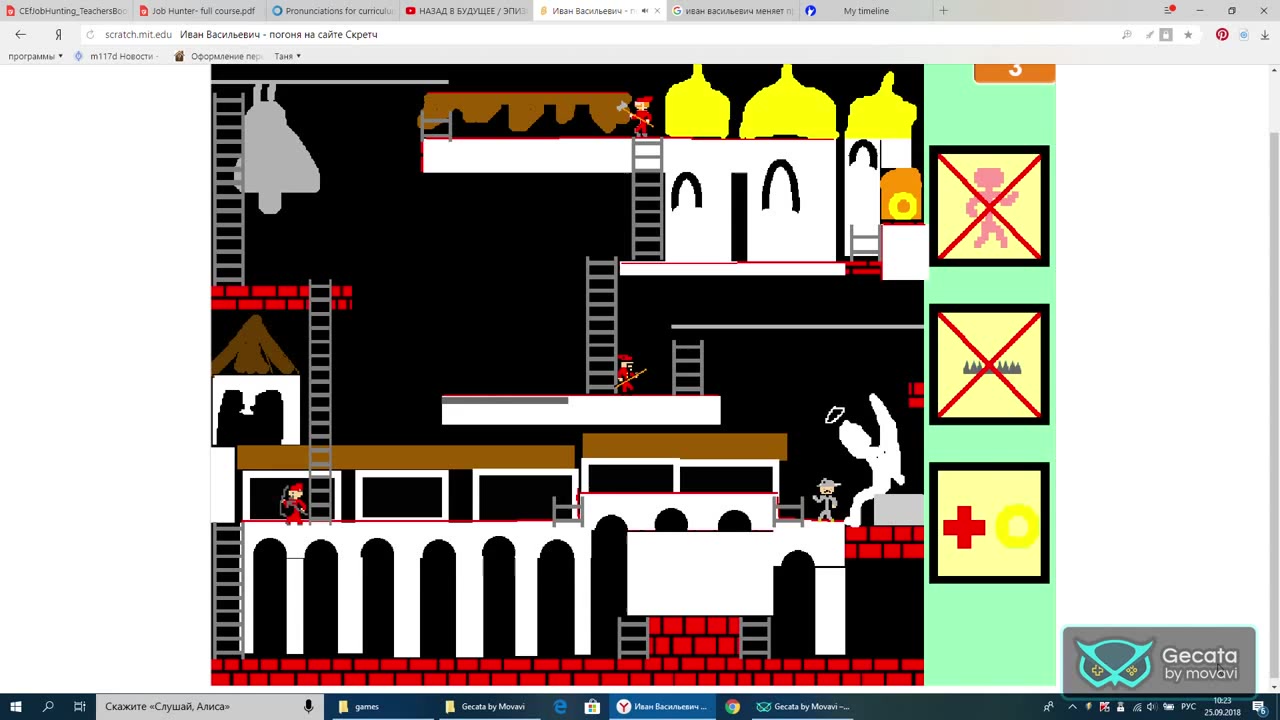Click the Yandex Я home button

click(x=58, y=34)
